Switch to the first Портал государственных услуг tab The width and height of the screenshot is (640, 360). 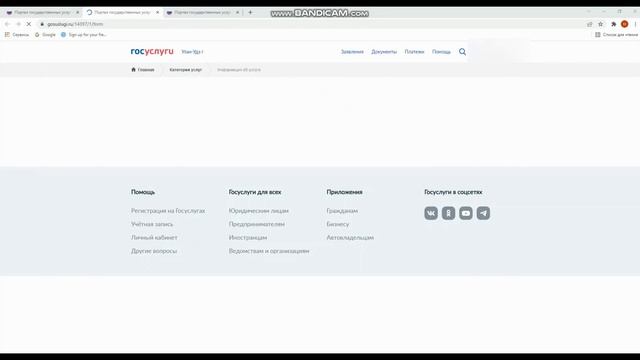(x=42, y=13)
